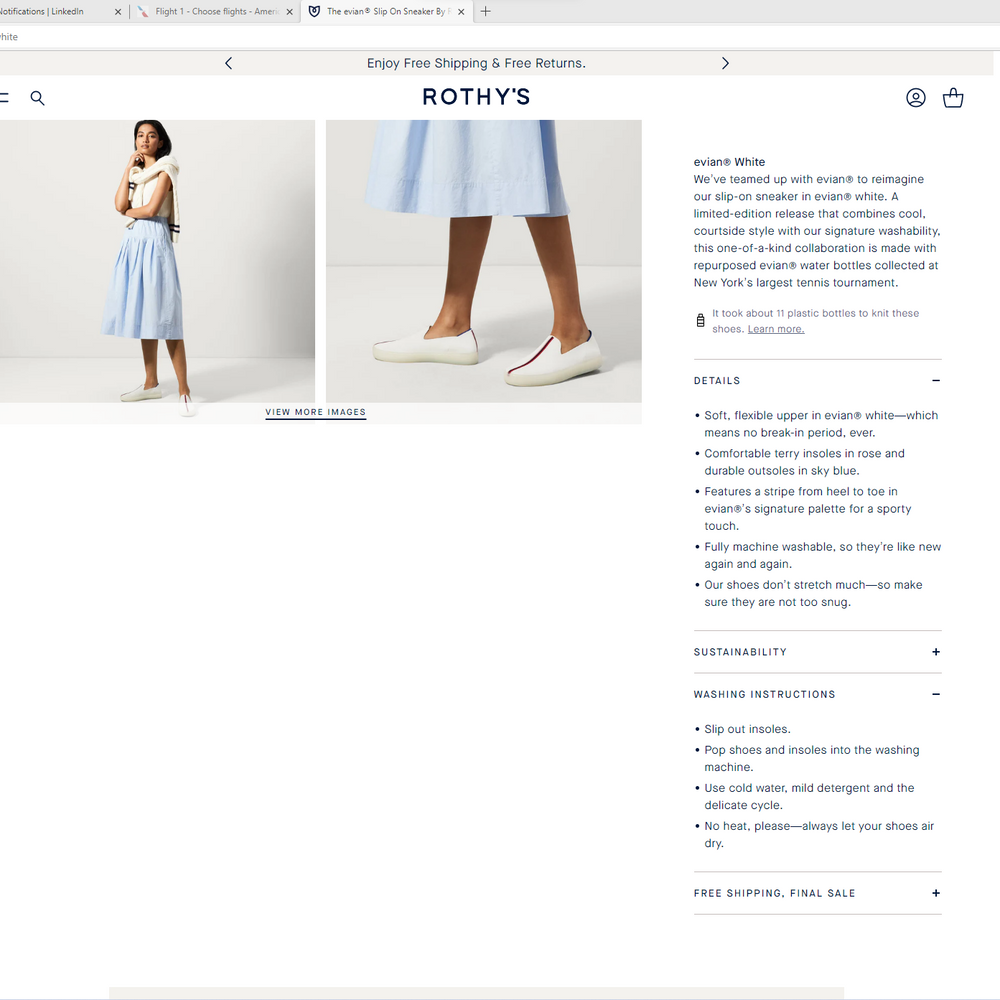The image size is (1000, 1000).
Task: Close the evian Slip On Sneaker tab
Action: (x=461, y=11)
